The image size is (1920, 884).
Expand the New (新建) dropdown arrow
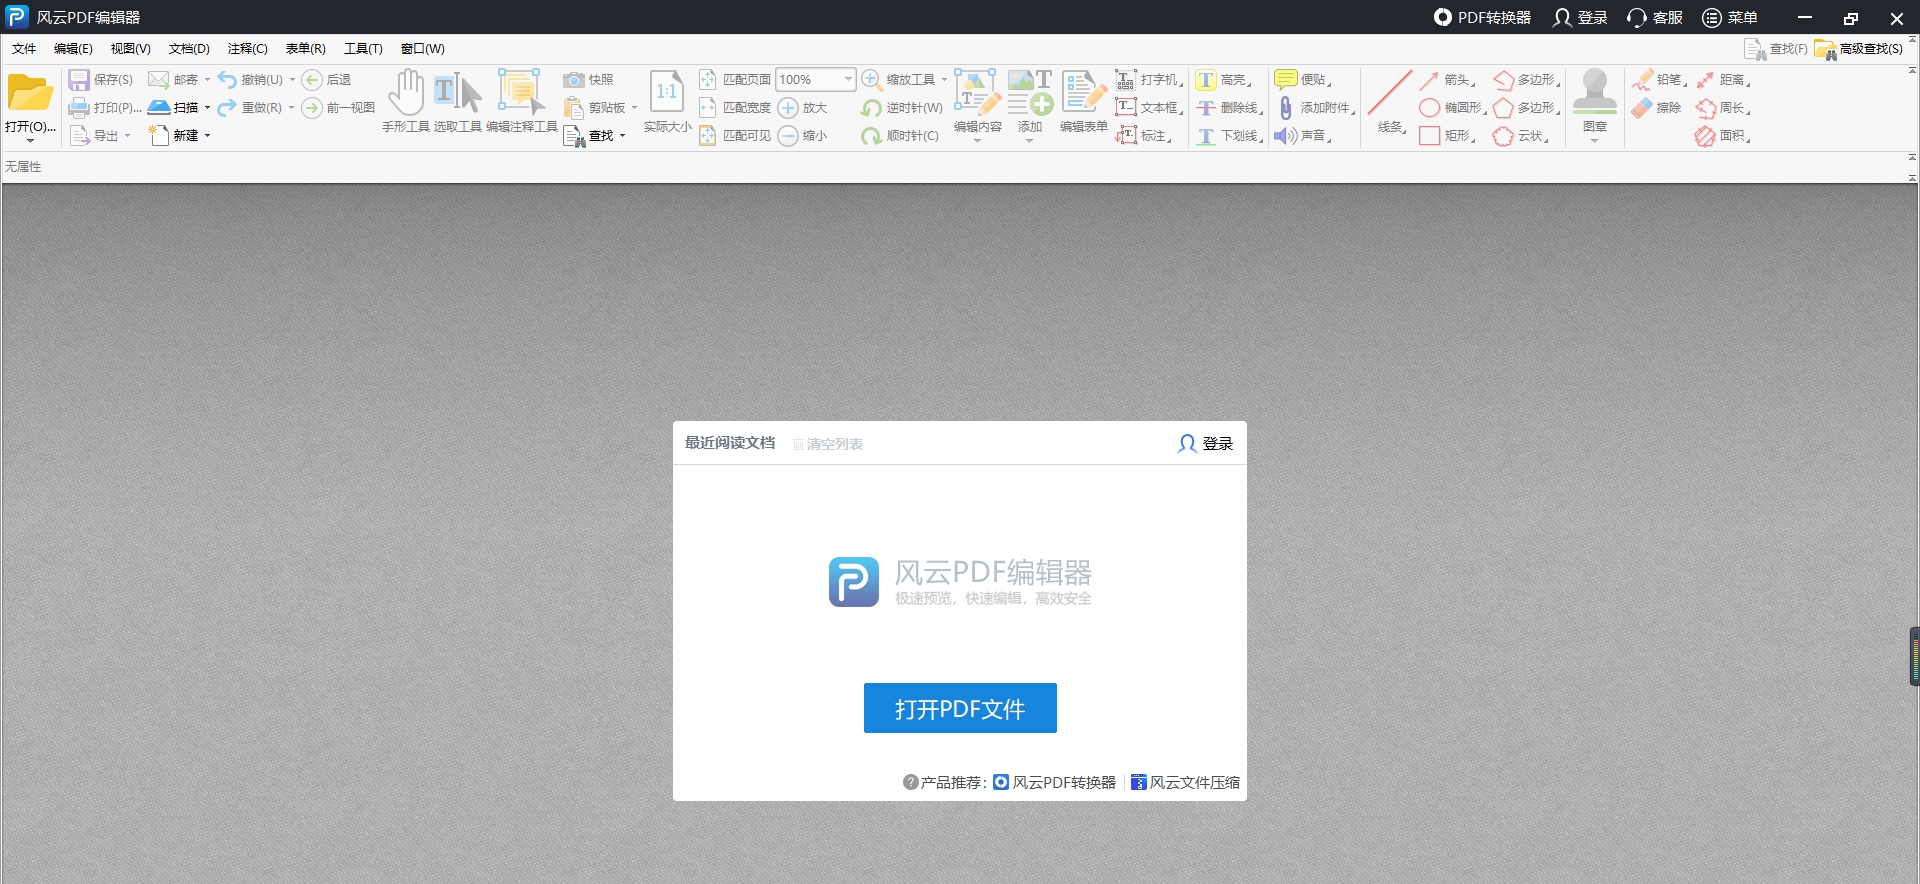(x=207, y=136)
